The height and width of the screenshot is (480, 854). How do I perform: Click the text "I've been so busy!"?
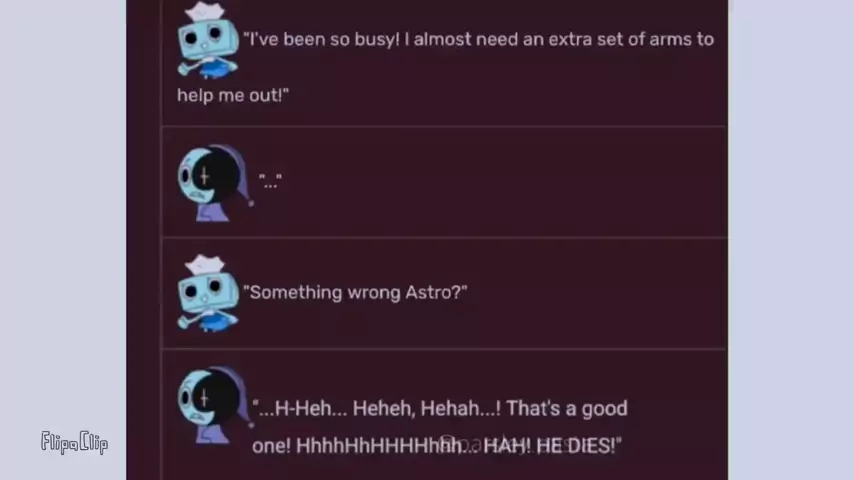321,39
